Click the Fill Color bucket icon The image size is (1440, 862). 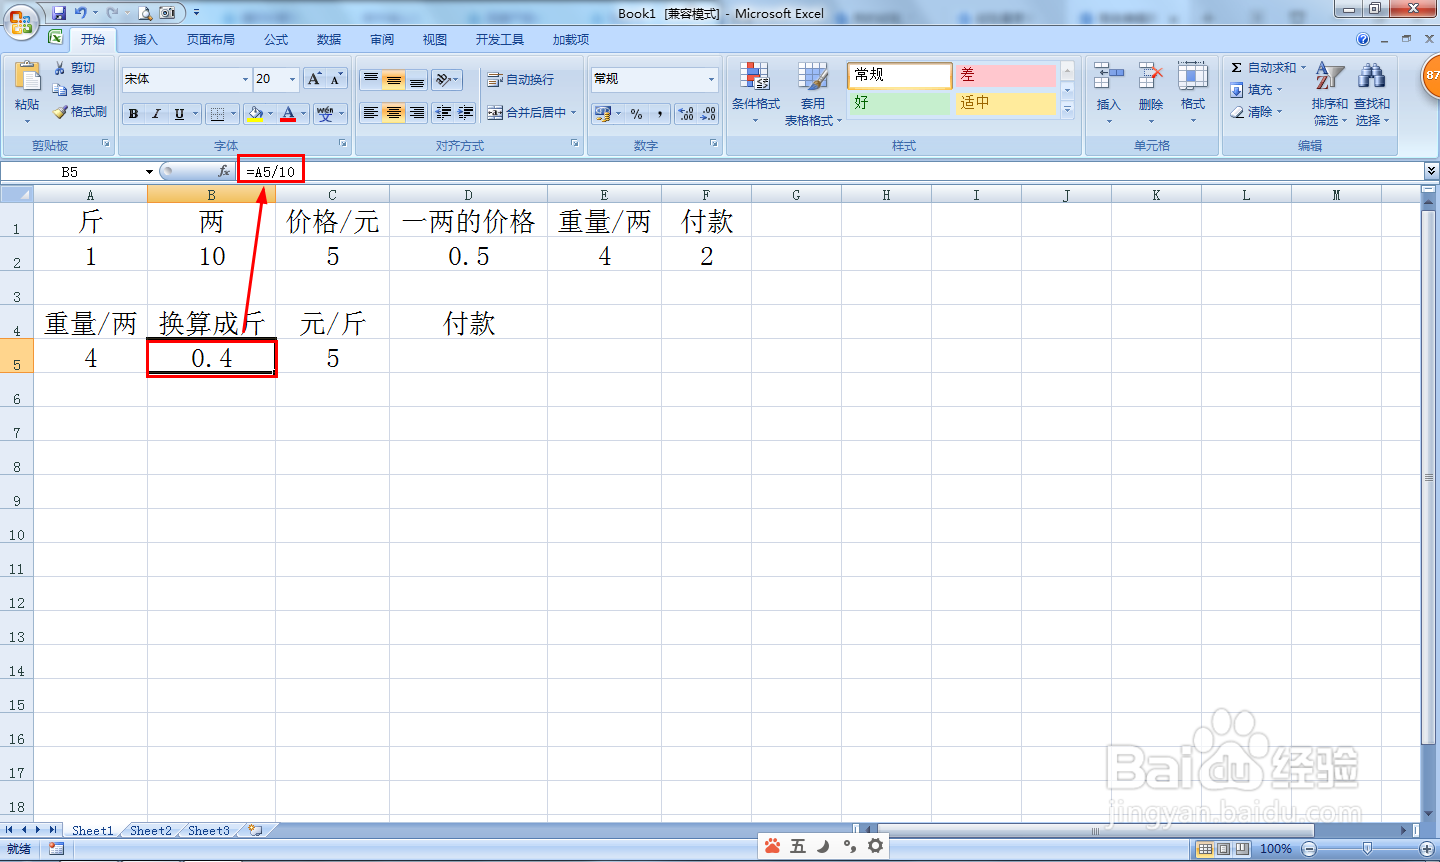click(x=256, y=113)
